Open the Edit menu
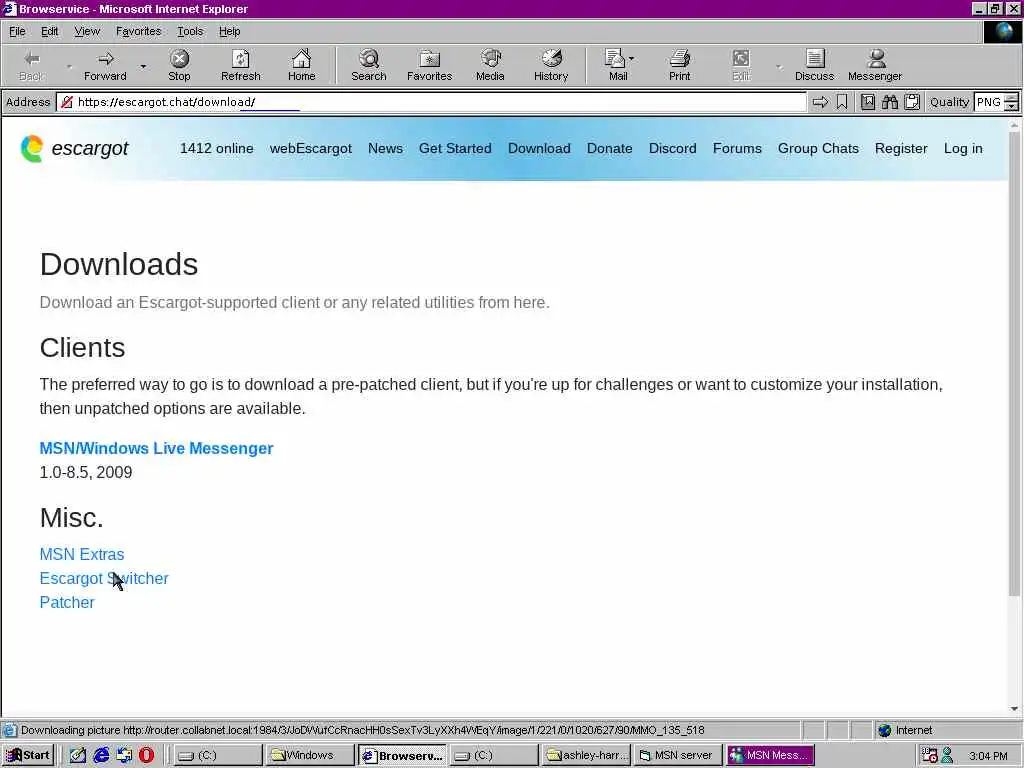 click(50, 31)
